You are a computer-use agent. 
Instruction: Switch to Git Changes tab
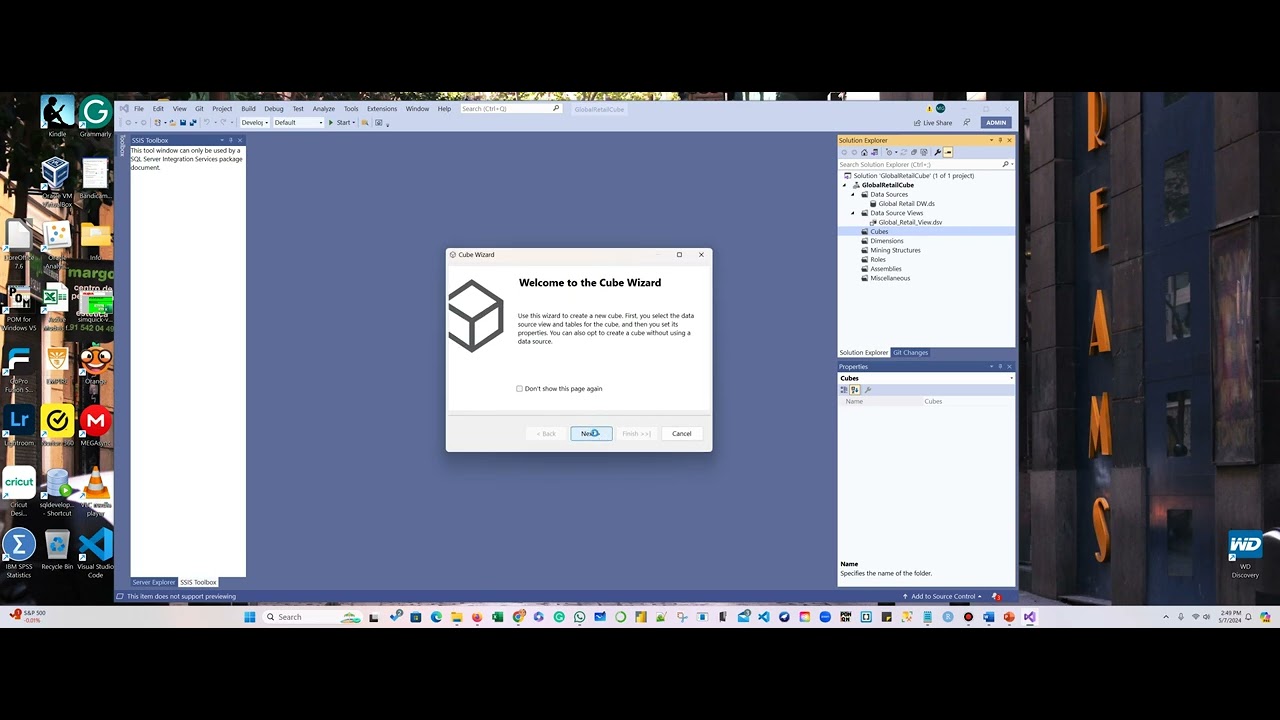click(910, 352)
